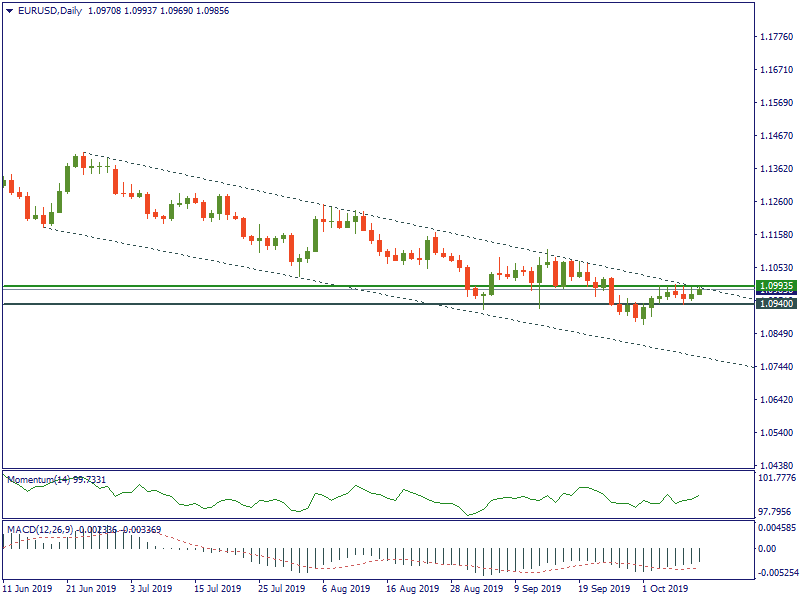
Task: Click the latest MACD histogram bar
Action: (699, 555)
